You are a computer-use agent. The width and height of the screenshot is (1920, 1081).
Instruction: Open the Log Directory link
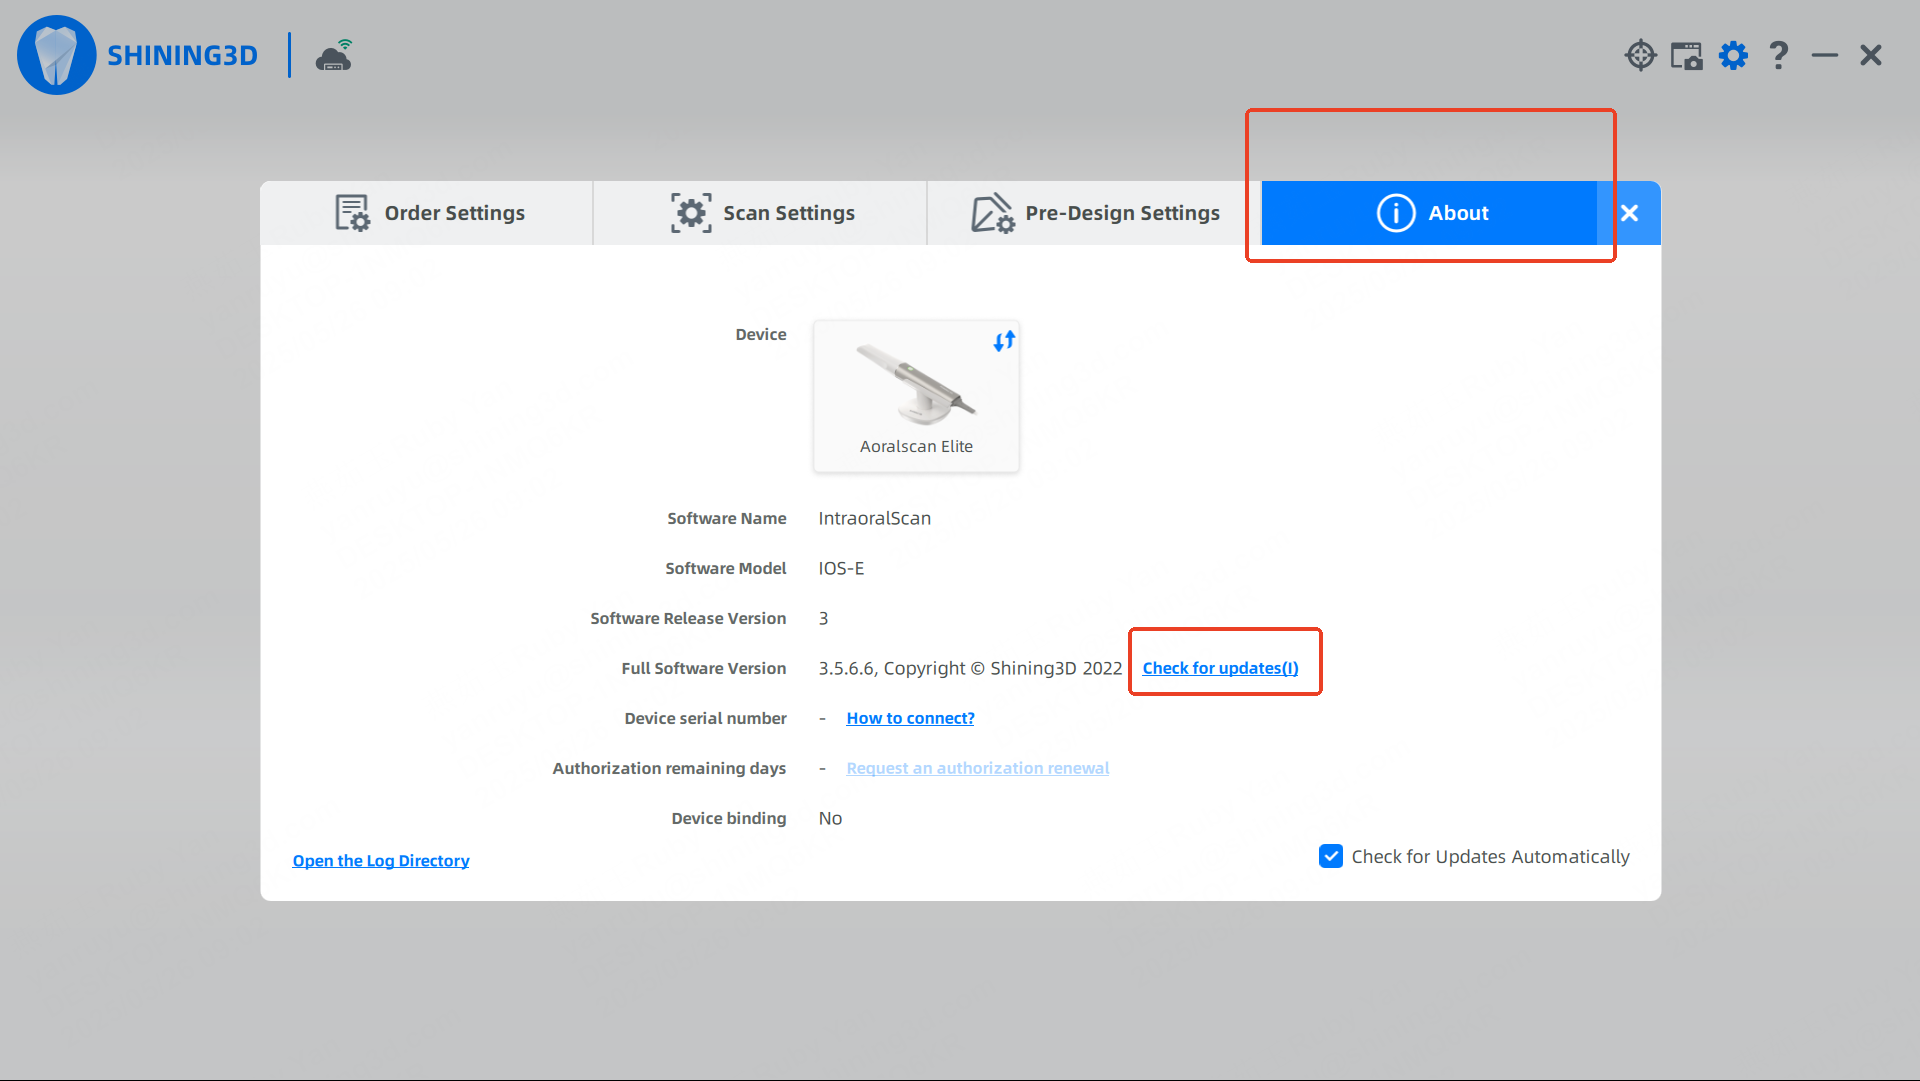coord(380,861)
